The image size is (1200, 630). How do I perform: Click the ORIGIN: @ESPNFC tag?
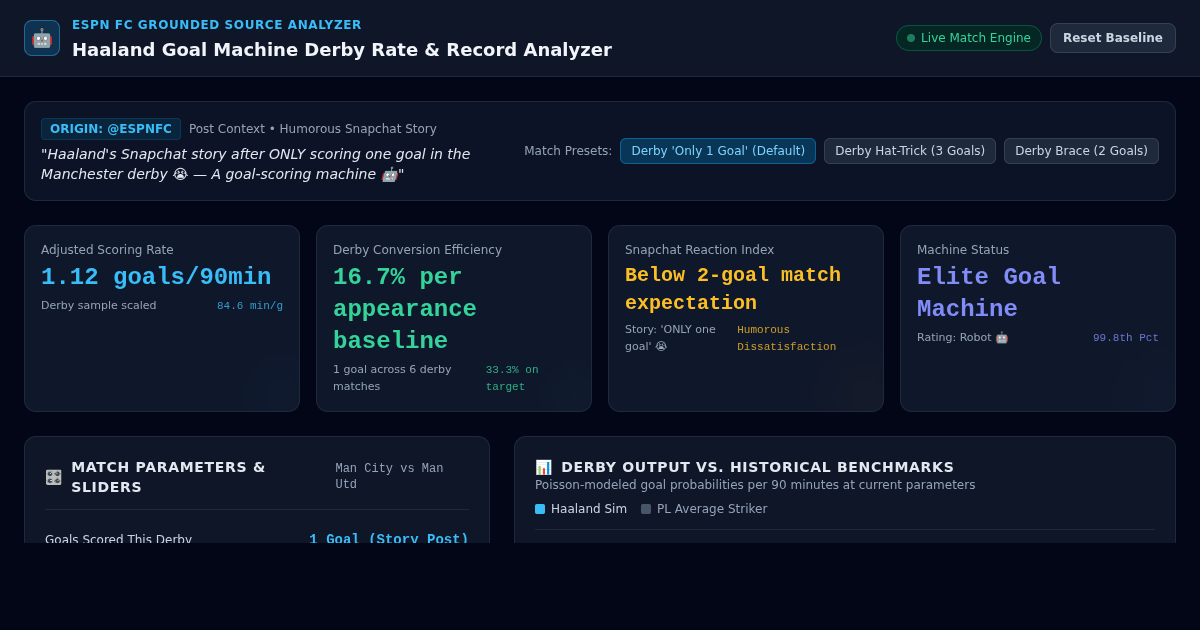111,129
